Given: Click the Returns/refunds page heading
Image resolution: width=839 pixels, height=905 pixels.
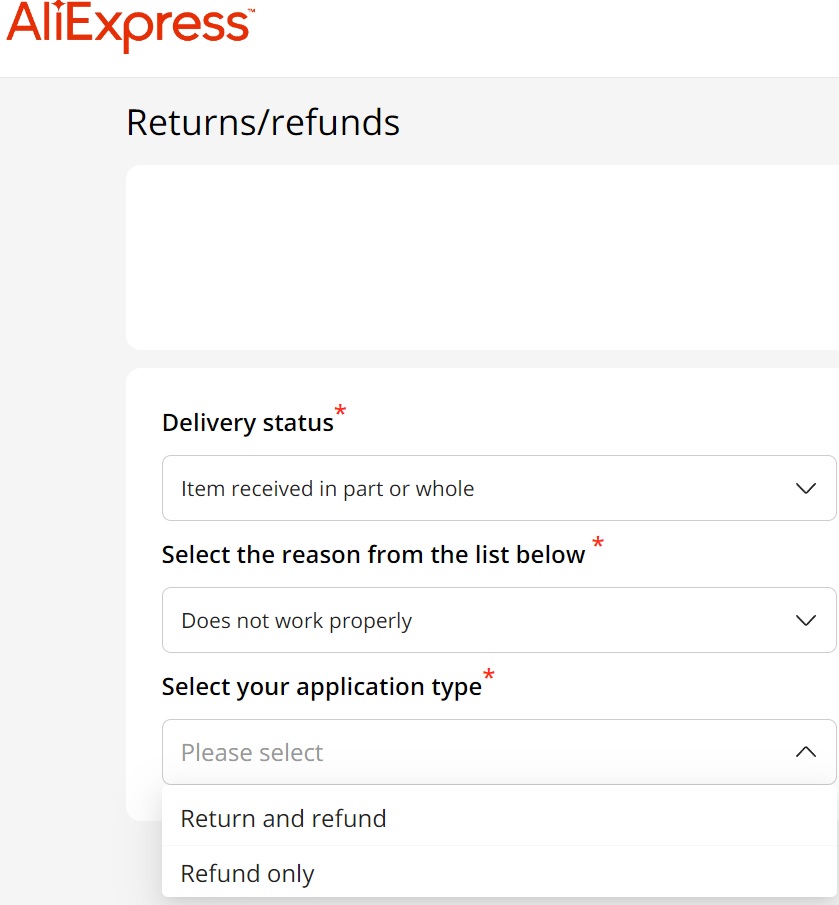Looking at the screenshot, I should [263, 123].
